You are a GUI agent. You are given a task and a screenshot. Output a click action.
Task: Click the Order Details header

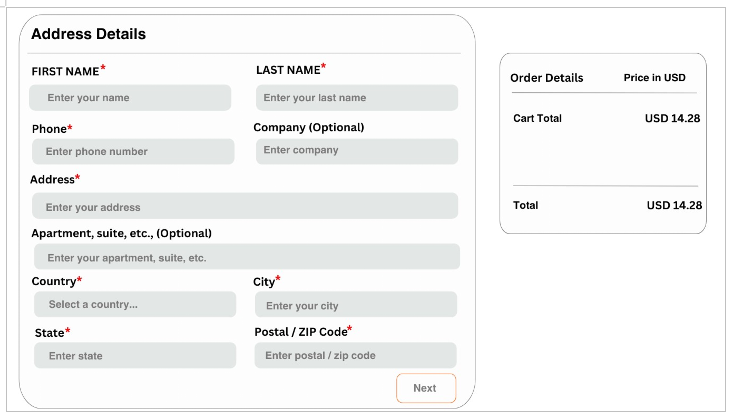coord(546,78)
